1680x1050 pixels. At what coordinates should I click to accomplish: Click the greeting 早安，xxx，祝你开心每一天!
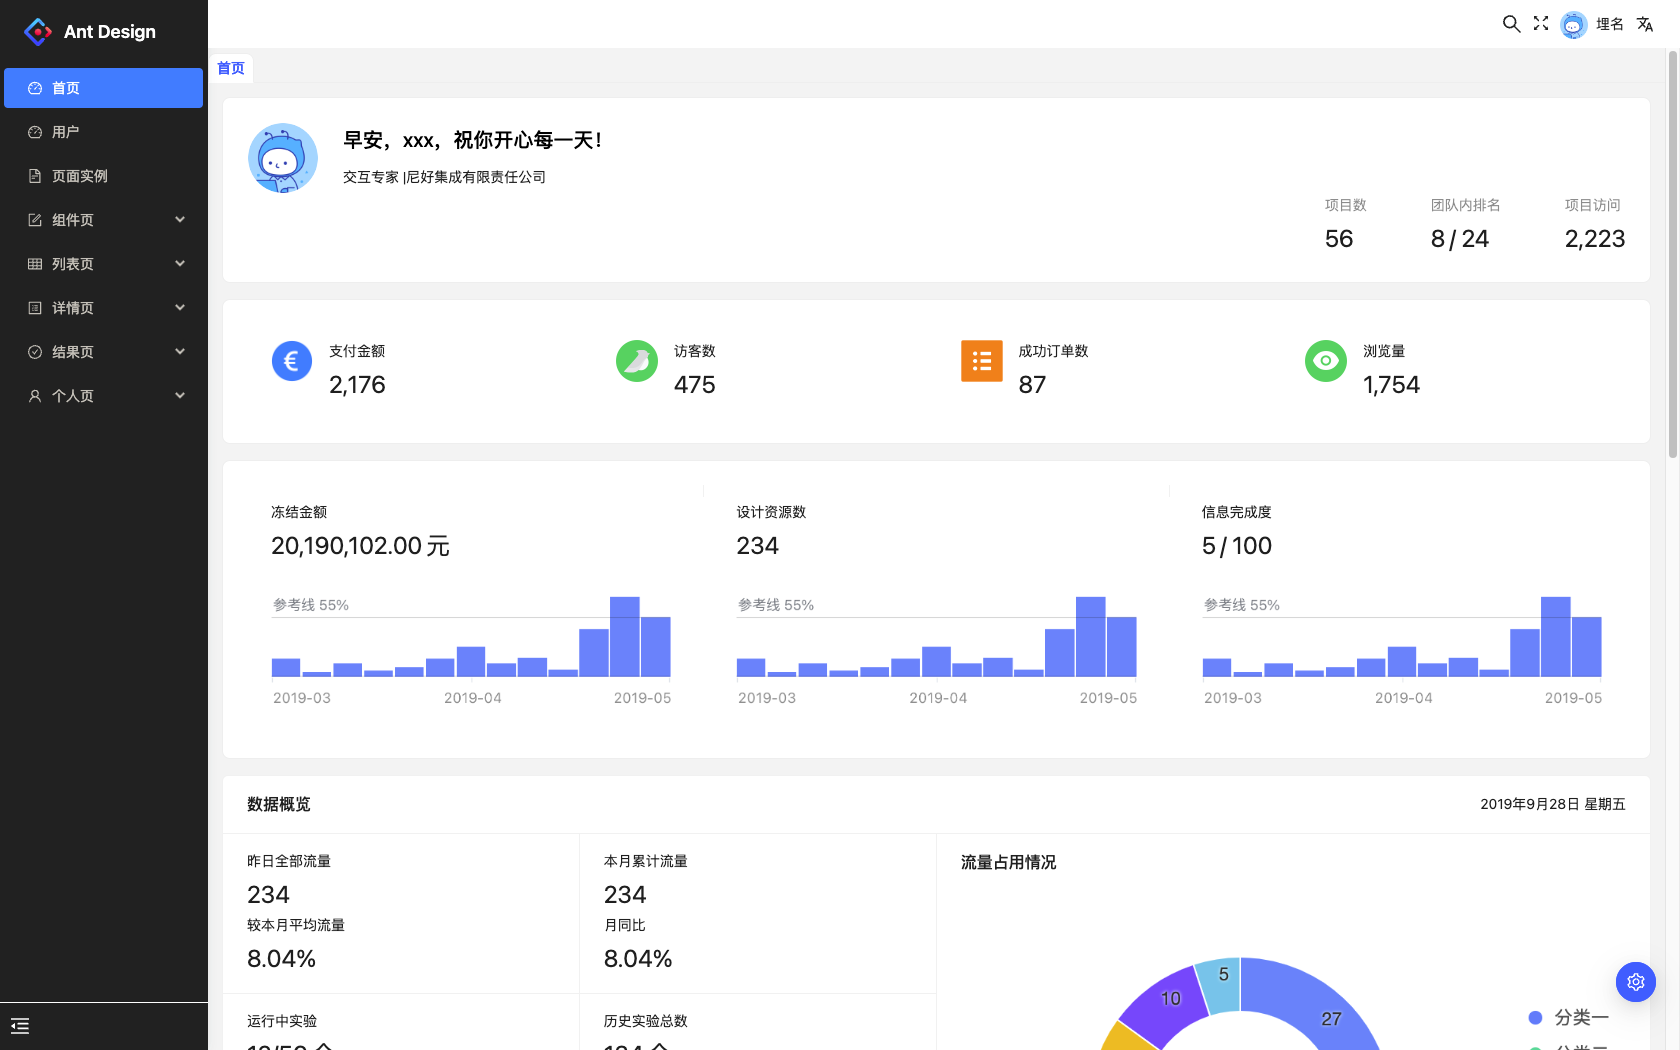tap(473, 140)
